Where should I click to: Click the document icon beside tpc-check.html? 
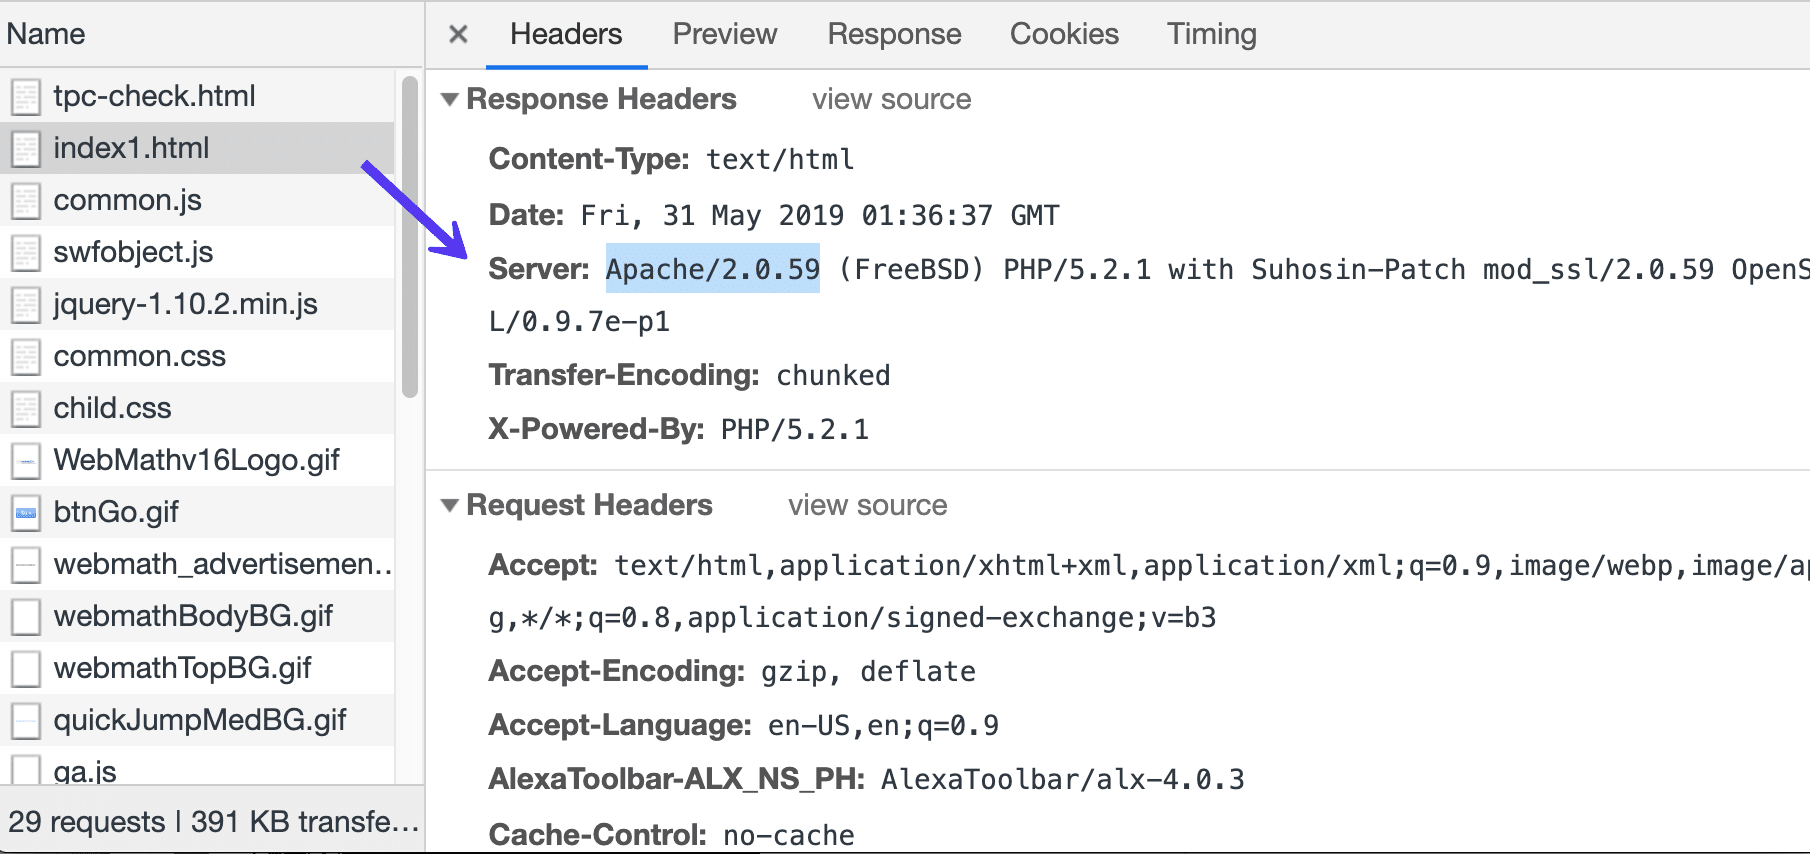pyautogui.click(x=24, y=95)
